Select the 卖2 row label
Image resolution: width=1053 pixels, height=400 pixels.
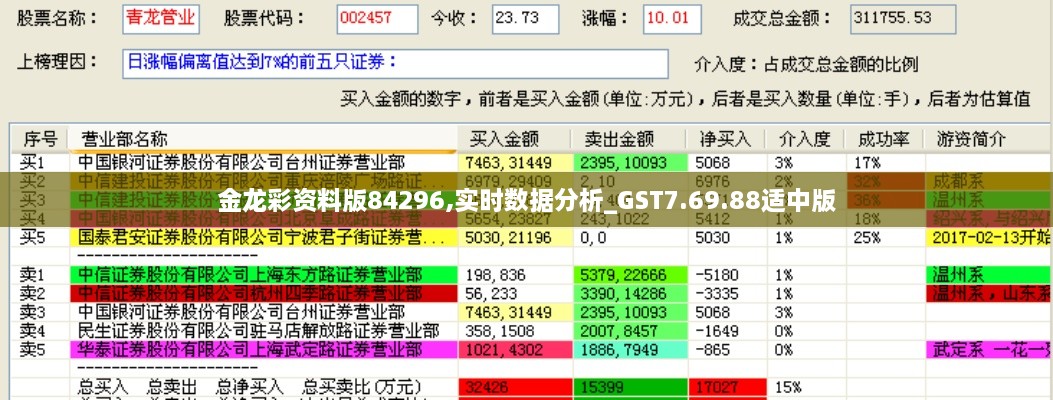tap(32, 293)
